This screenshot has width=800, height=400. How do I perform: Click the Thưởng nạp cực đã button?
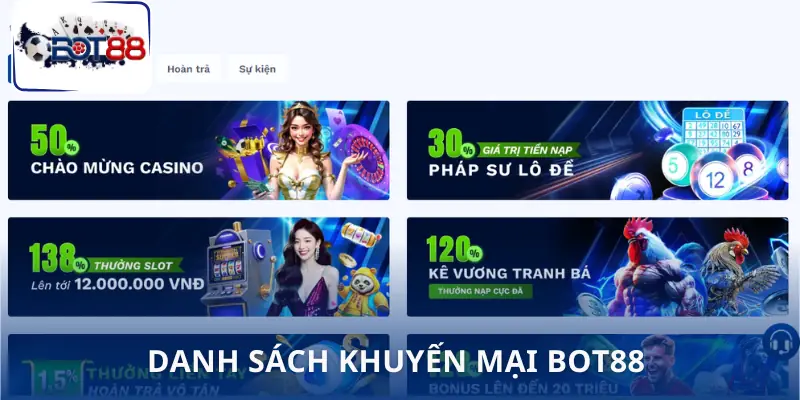click(481, 291)
